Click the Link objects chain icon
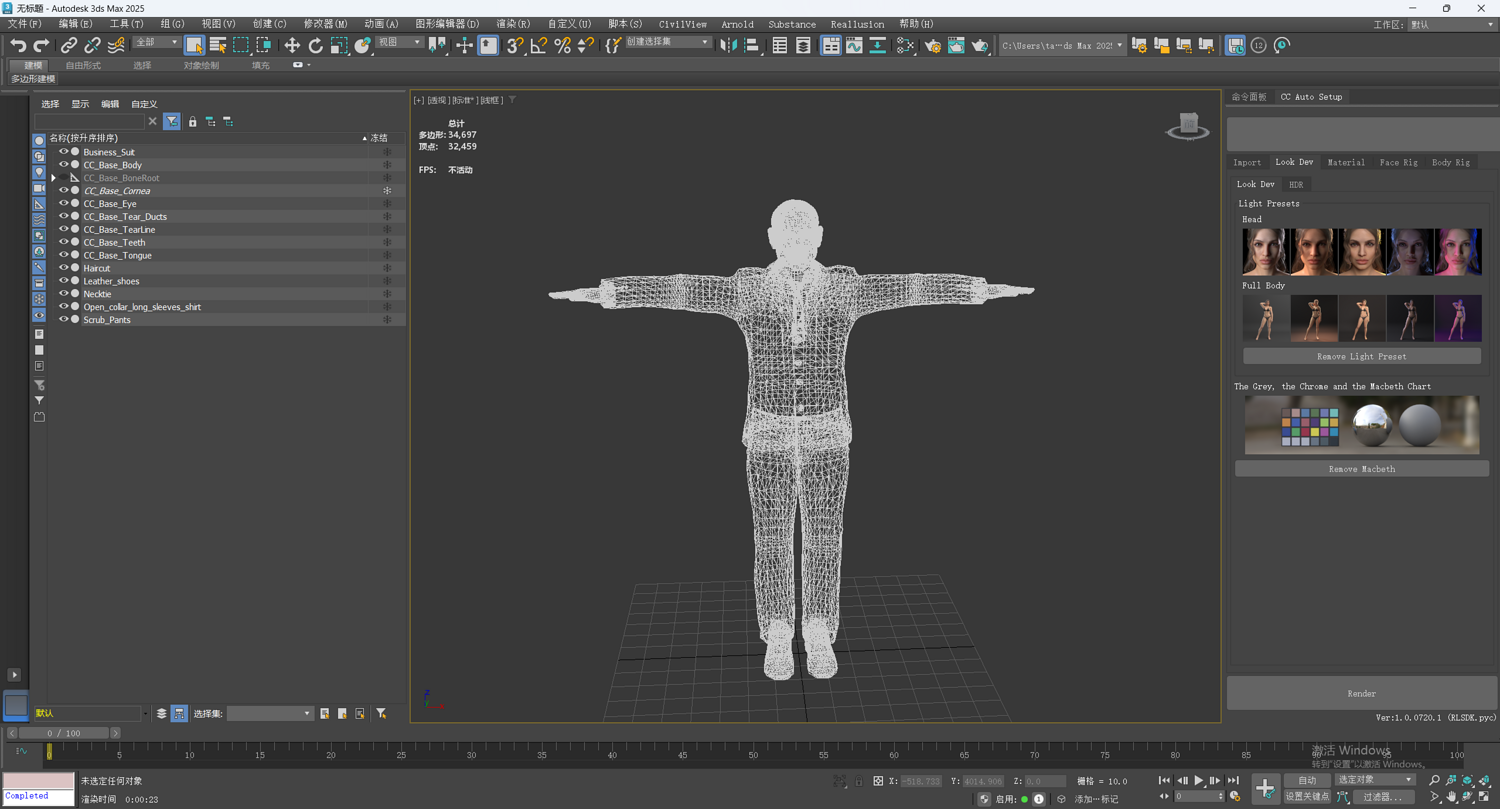 pos(68,45)
